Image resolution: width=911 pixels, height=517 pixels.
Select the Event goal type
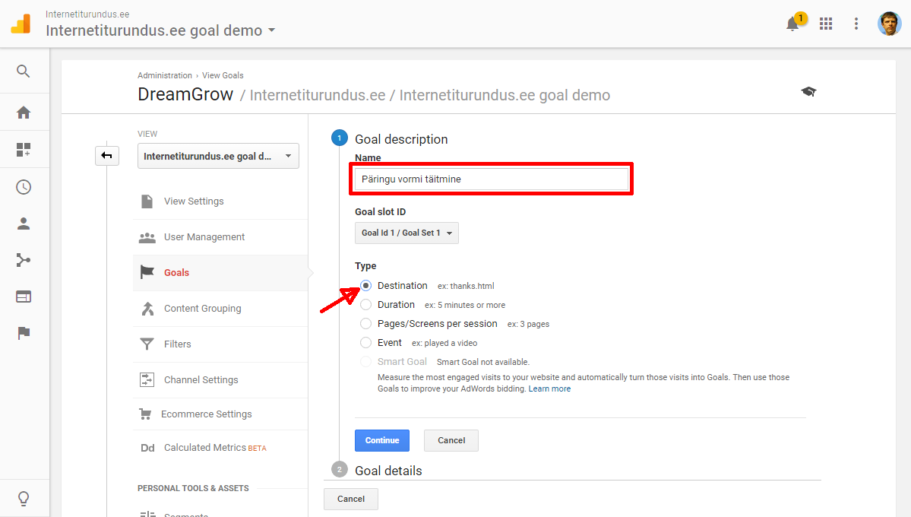365,343
